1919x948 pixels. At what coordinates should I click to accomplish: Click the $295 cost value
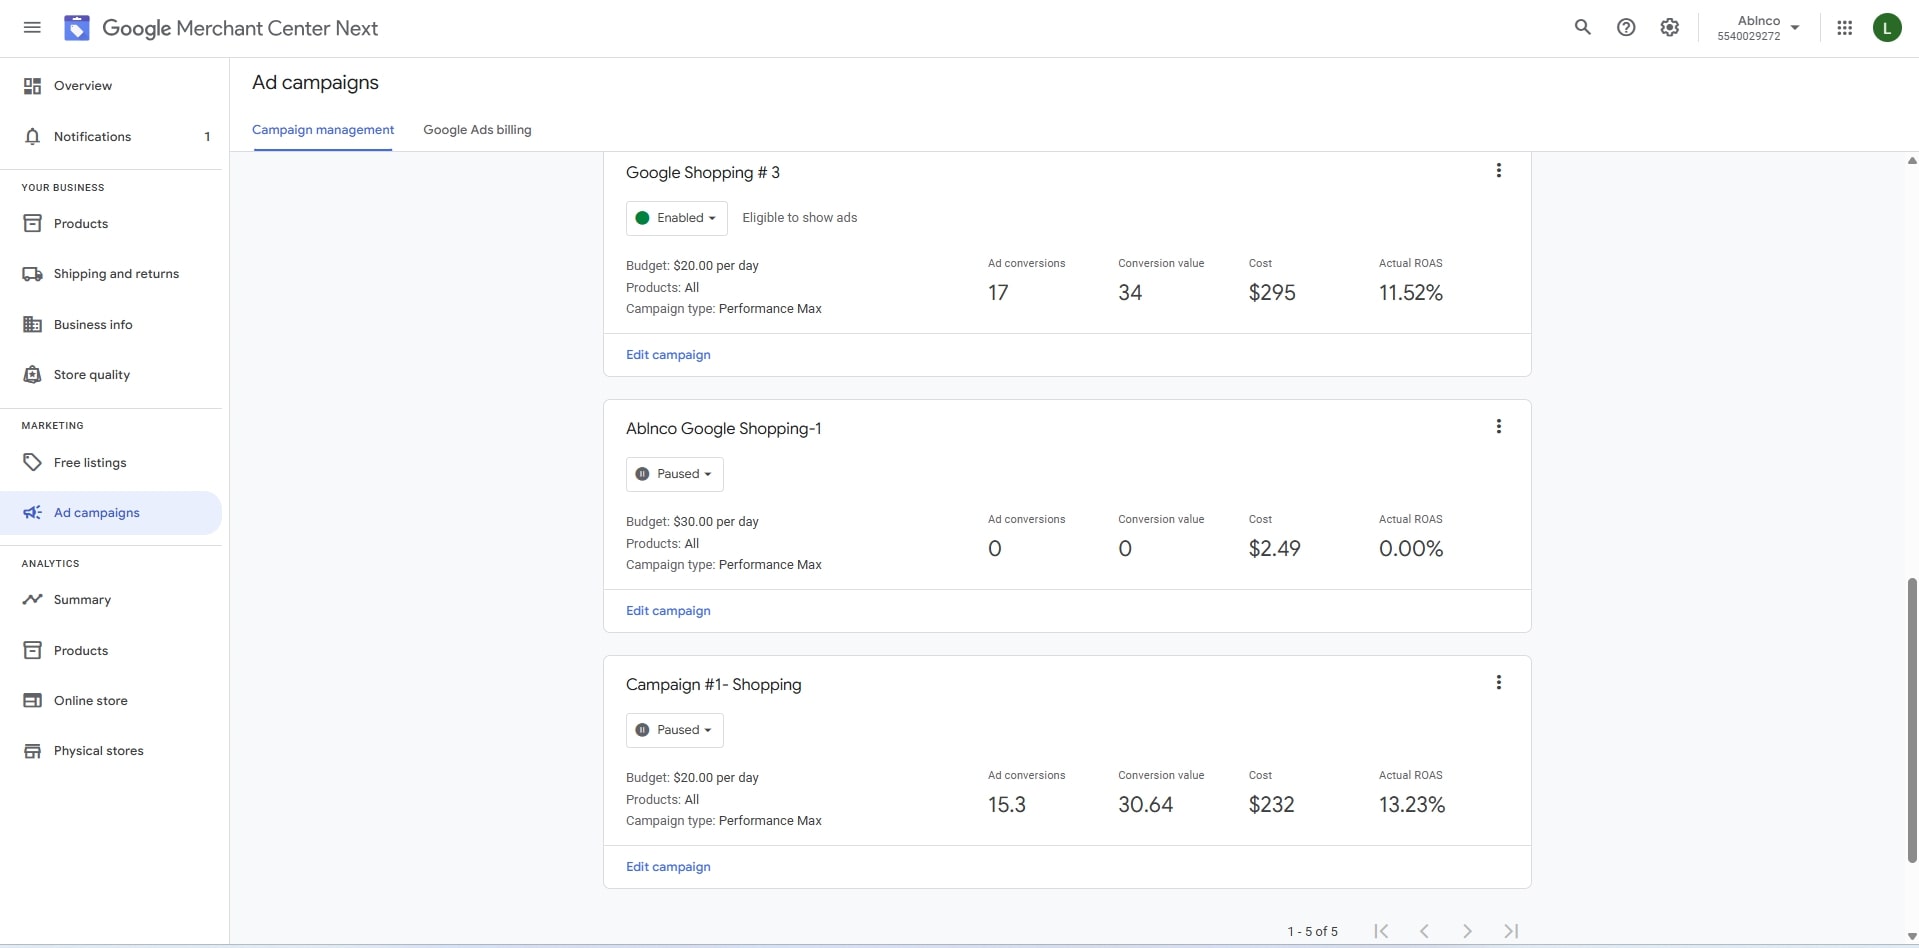pyautogui.click(x=1272, y=293)
